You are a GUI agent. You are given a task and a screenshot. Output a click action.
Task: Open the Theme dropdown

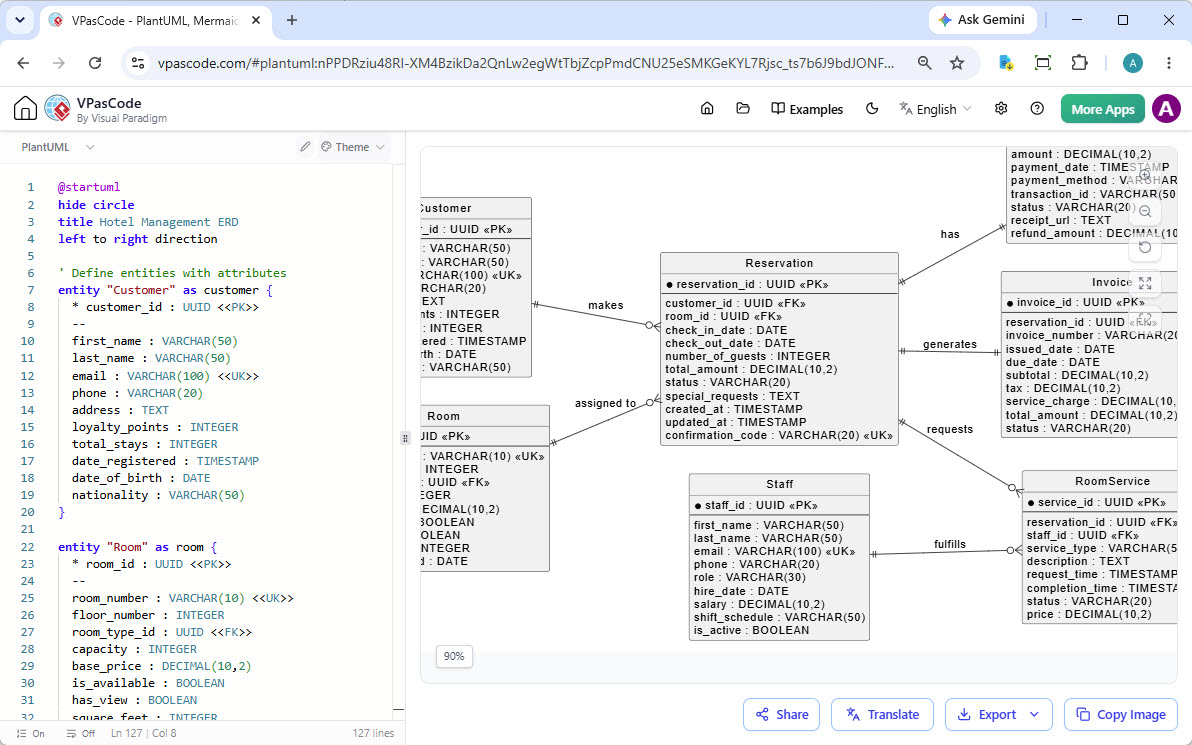click(353, 147)
